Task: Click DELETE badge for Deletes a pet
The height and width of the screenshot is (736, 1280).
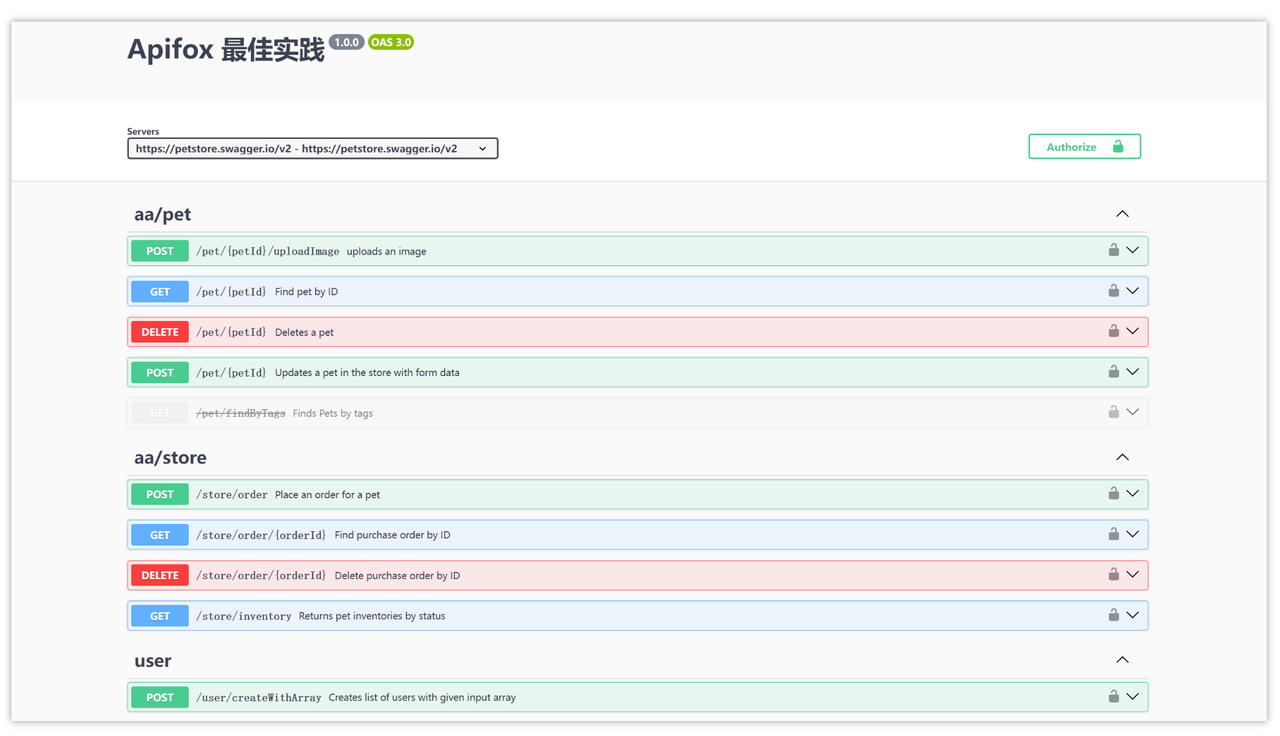Action: 160,332
